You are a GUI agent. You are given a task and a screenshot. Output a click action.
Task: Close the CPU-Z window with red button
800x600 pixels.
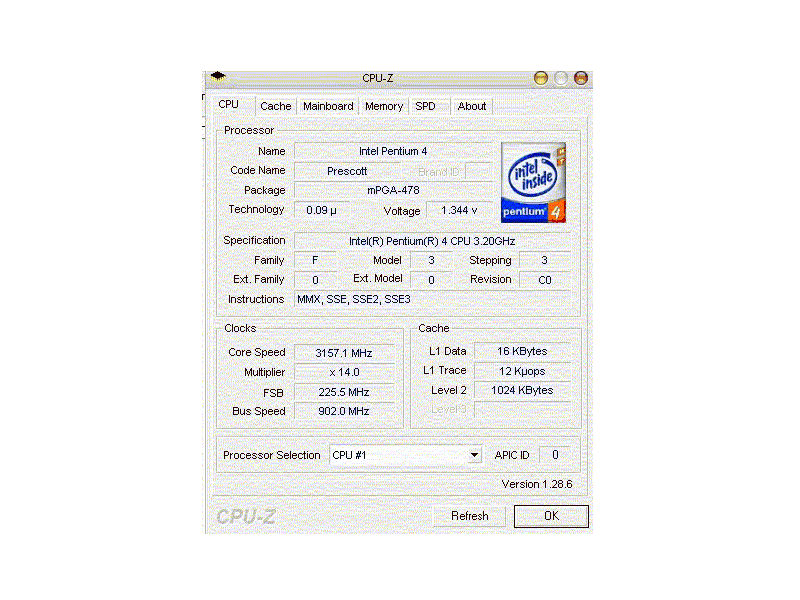point(581,78)
